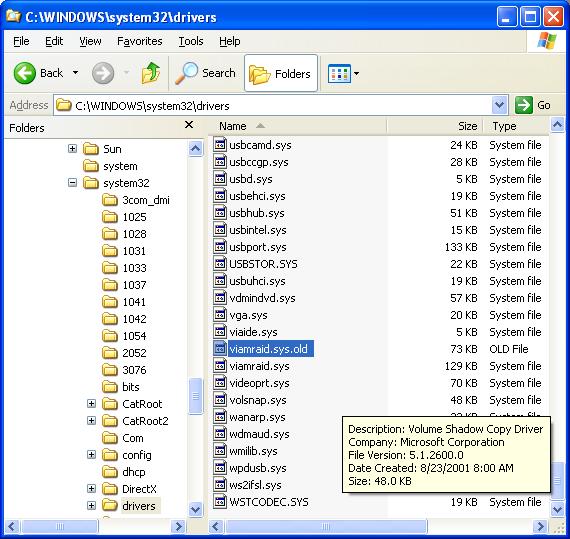This screenshot has width=570, height=539.
Task: Select the bits folder icon
Action: pos(110,387)
